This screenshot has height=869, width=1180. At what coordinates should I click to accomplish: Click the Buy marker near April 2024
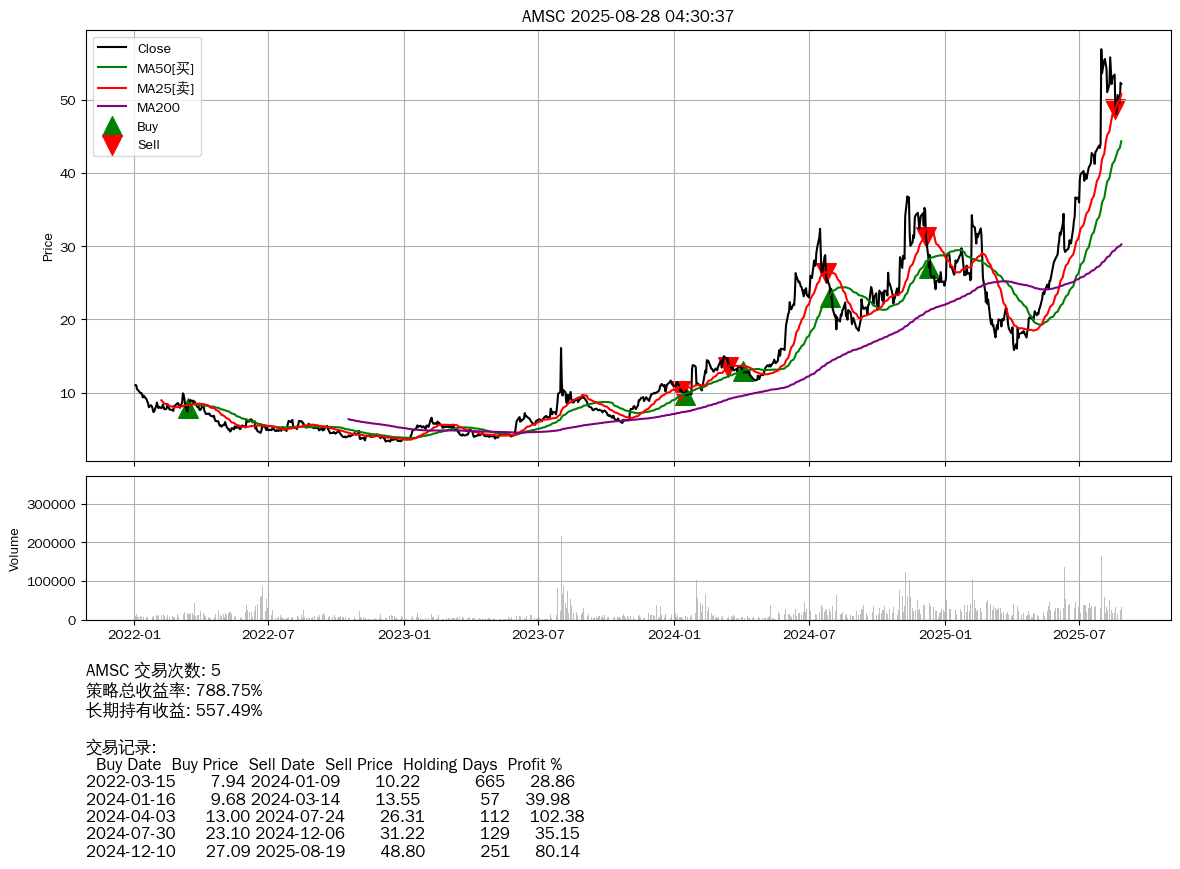[x=743, y=371]
